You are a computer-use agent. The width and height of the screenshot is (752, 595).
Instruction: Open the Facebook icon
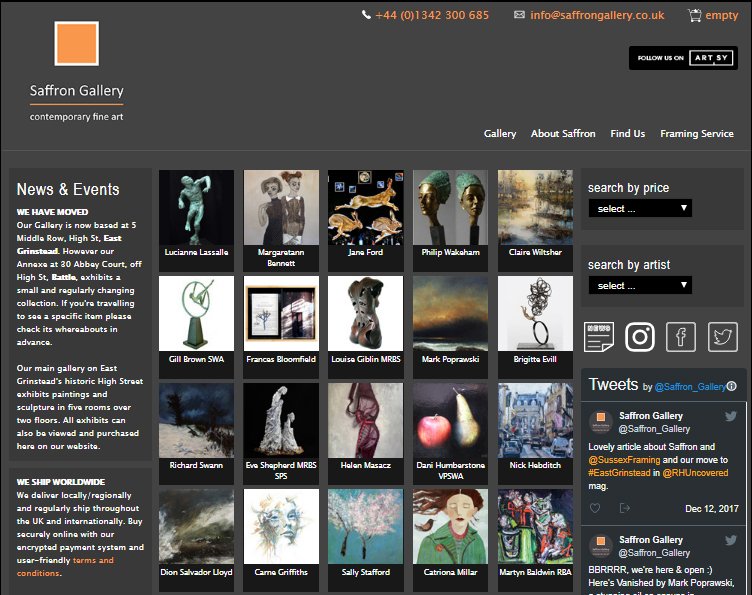click(x=681, y=337)
